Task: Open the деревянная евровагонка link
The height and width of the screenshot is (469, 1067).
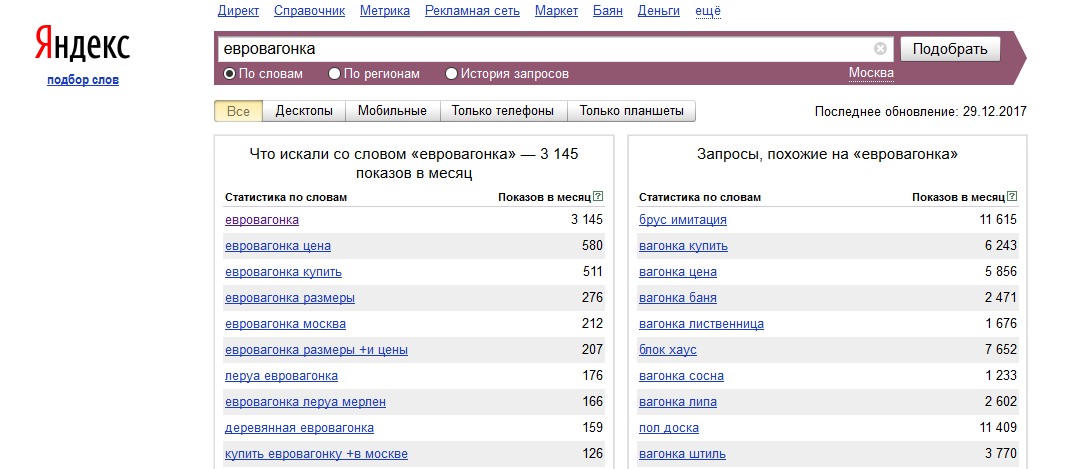Action: [x=299, y=427]
